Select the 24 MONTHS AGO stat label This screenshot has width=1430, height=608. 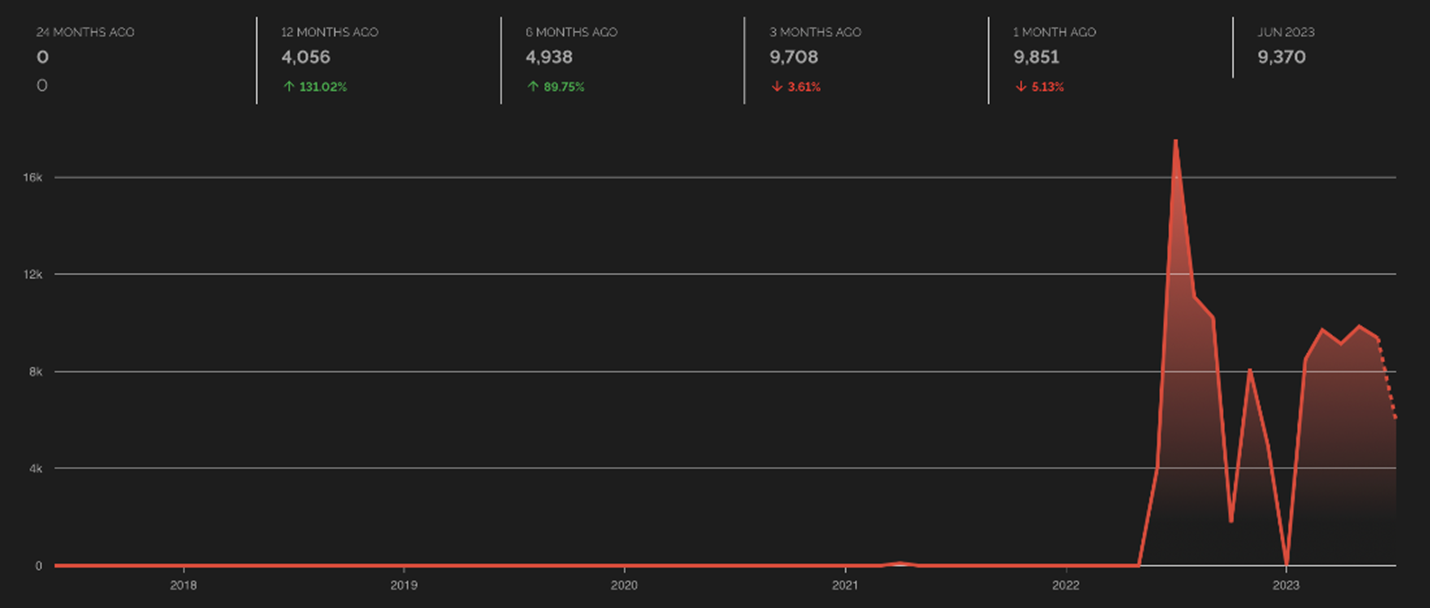pyautogui.click(x=85, y=32)
